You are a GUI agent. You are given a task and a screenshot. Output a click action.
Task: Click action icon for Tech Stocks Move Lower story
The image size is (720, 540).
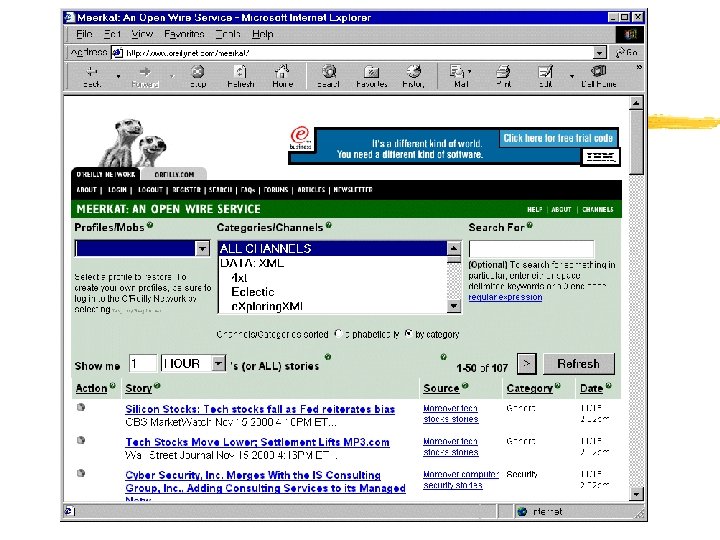point(81,440)
